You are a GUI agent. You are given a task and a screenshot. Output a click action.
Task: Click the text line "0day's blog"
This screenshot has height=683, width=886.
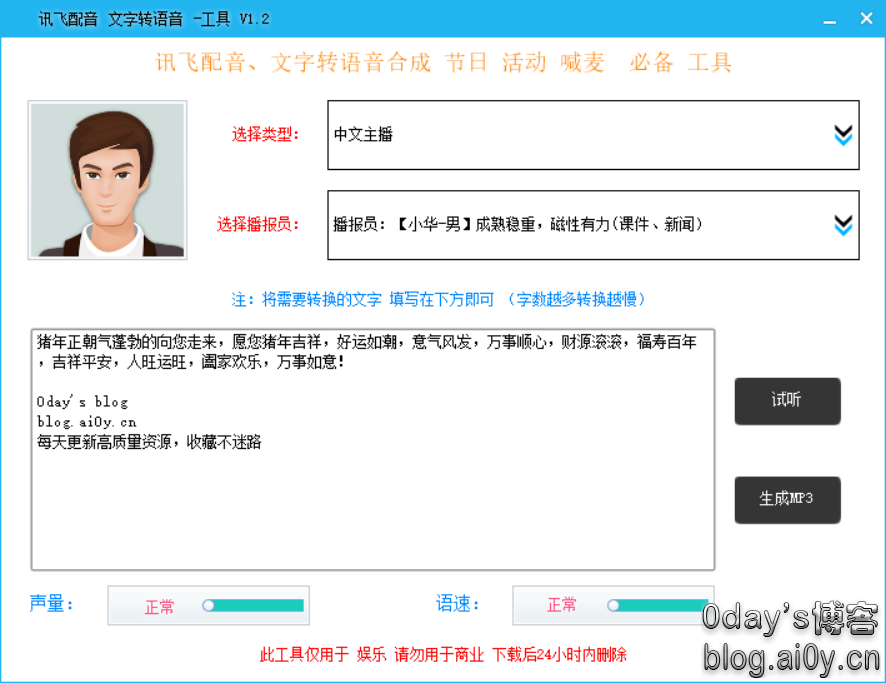click(x=82, y=402)
